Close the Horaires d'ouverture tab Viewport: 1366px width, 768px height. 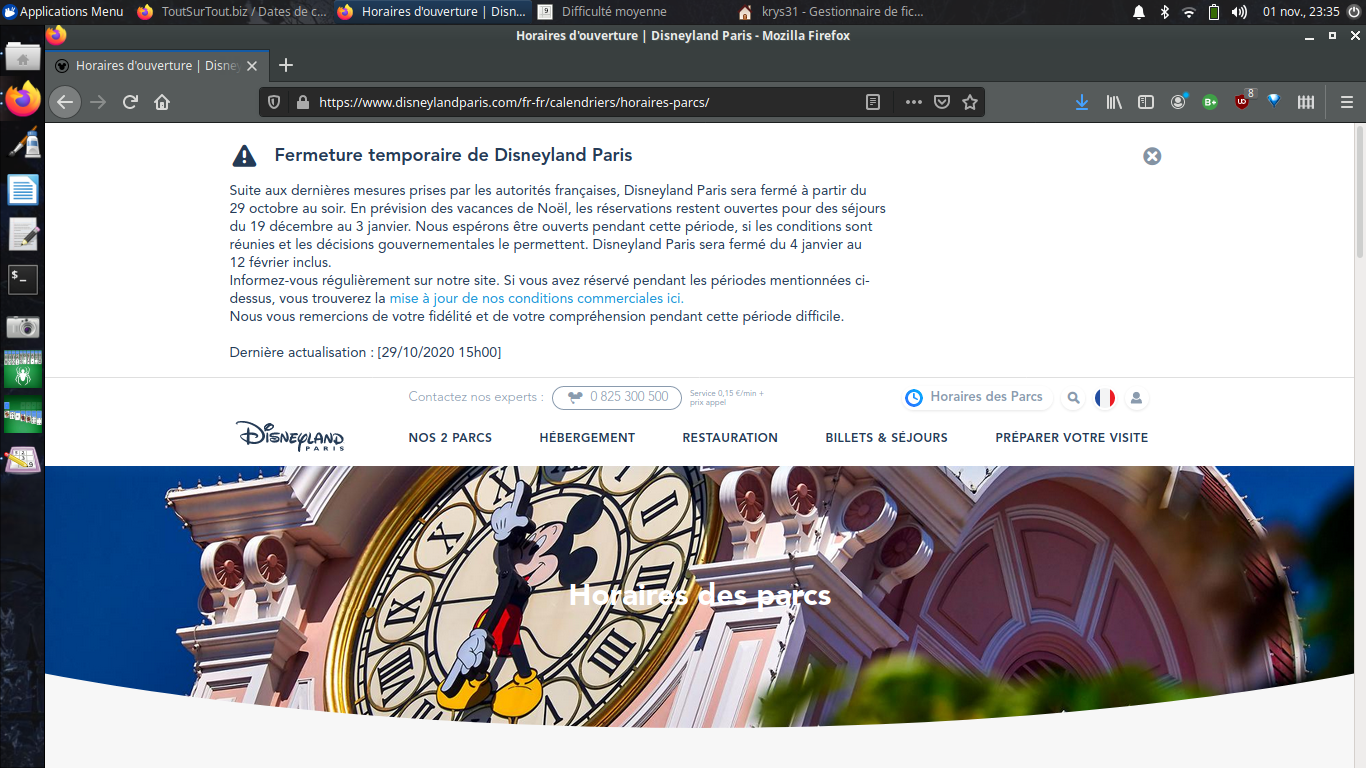click(x=252, y=66)
